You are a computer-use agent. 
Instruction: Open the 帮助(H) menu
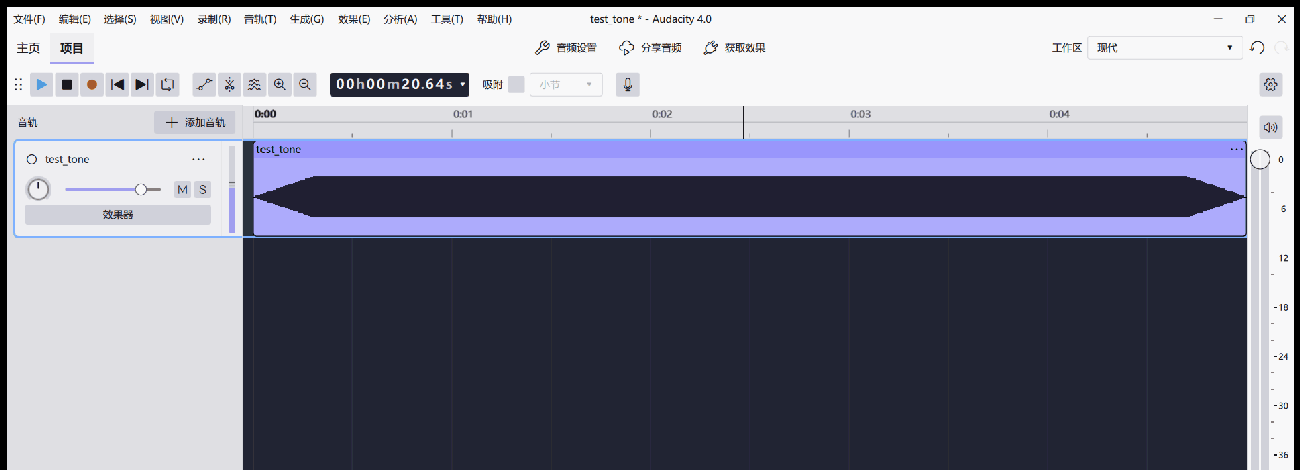coord(493,19)
